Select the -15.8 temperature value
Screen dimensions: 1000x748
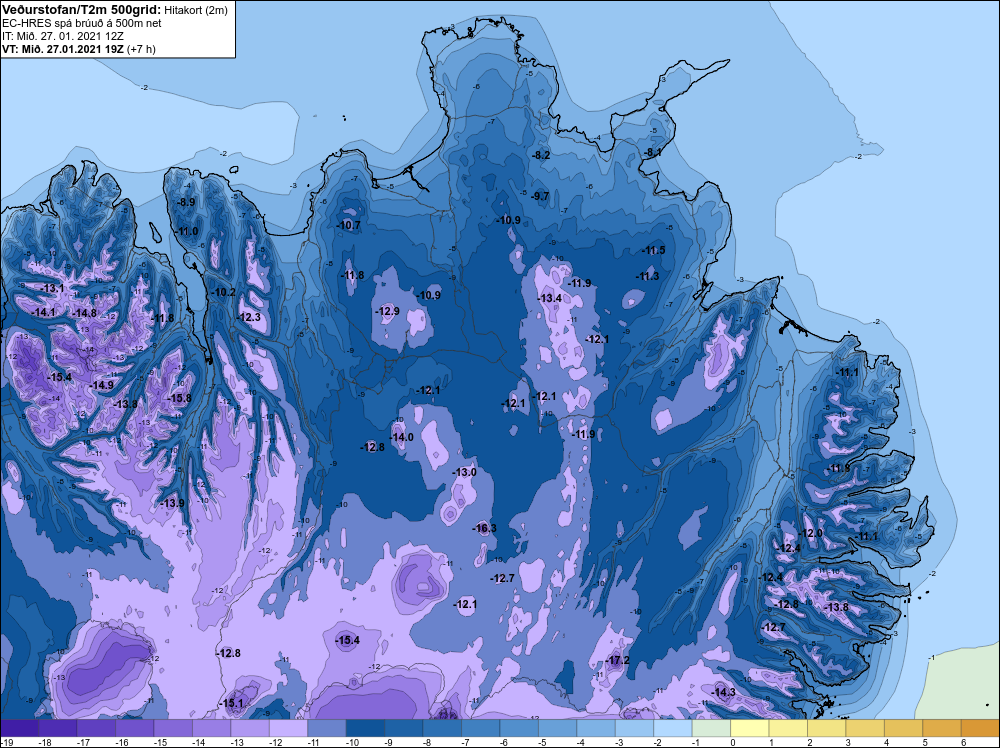[179, 398]
